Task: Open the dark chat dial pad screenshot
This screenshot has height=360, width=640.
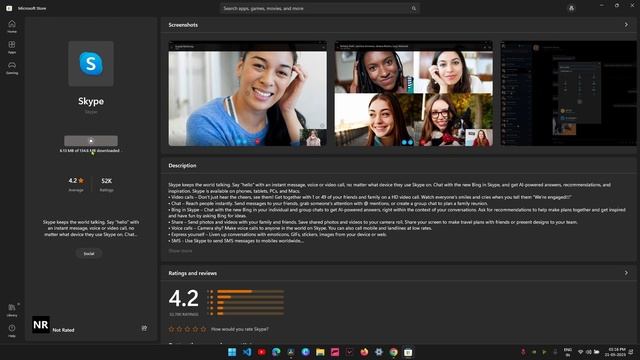Action: pos(569,93)
